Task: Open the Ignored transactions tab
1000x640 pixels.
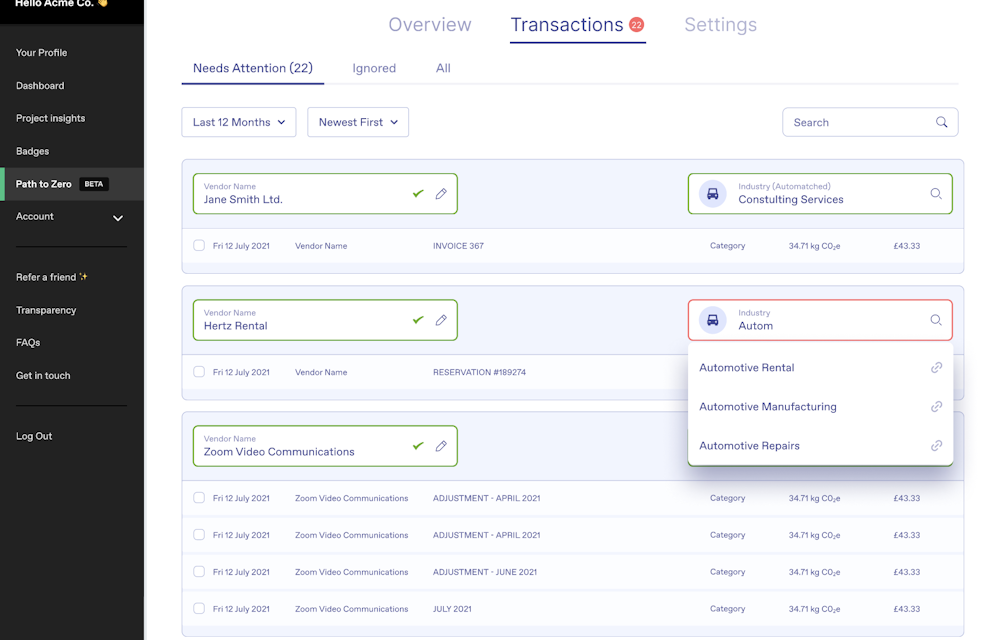Action: point(374,68)
